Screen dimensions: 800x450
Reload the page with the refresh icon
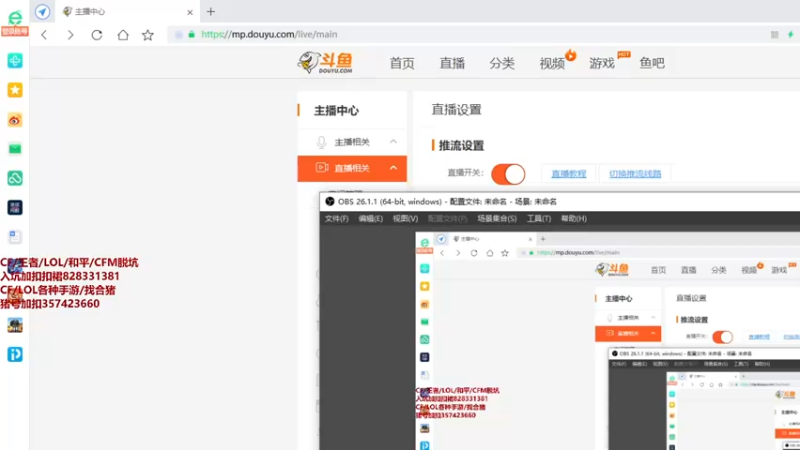pos(97,35)
